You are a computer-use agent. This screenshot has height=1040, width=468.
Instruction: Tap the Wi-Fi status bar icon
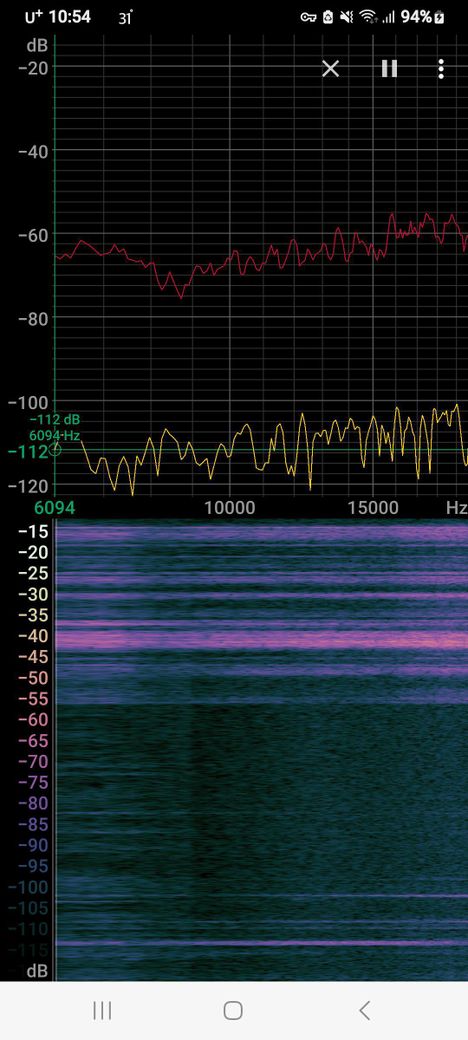click(x=368, y=17)
